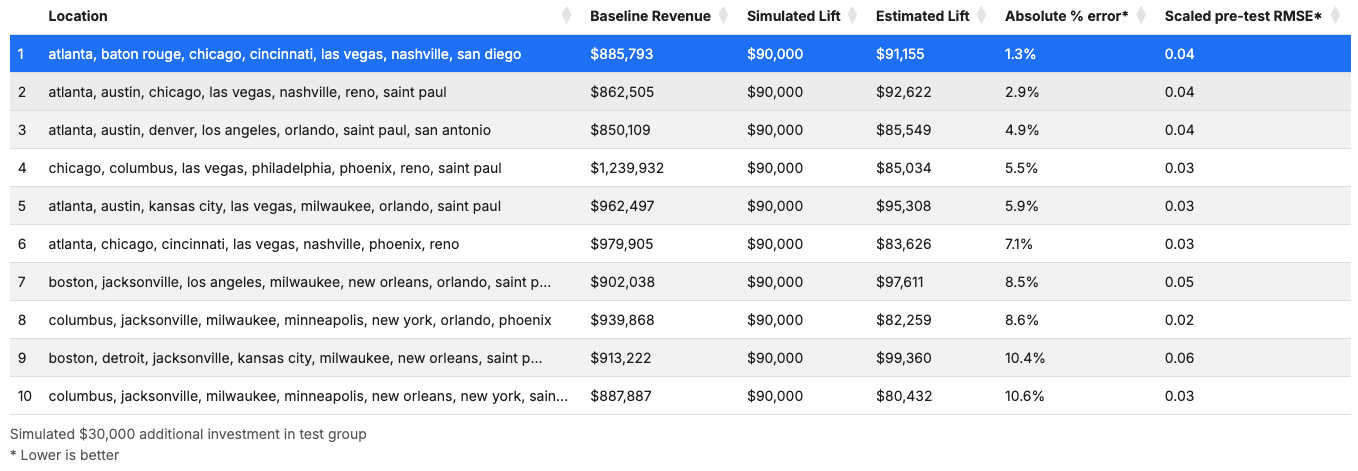The width and height of the screenshot is (1358, 471).
Task: Click the Scaled pre-test RMSE header text
Action: (1243, 16)
